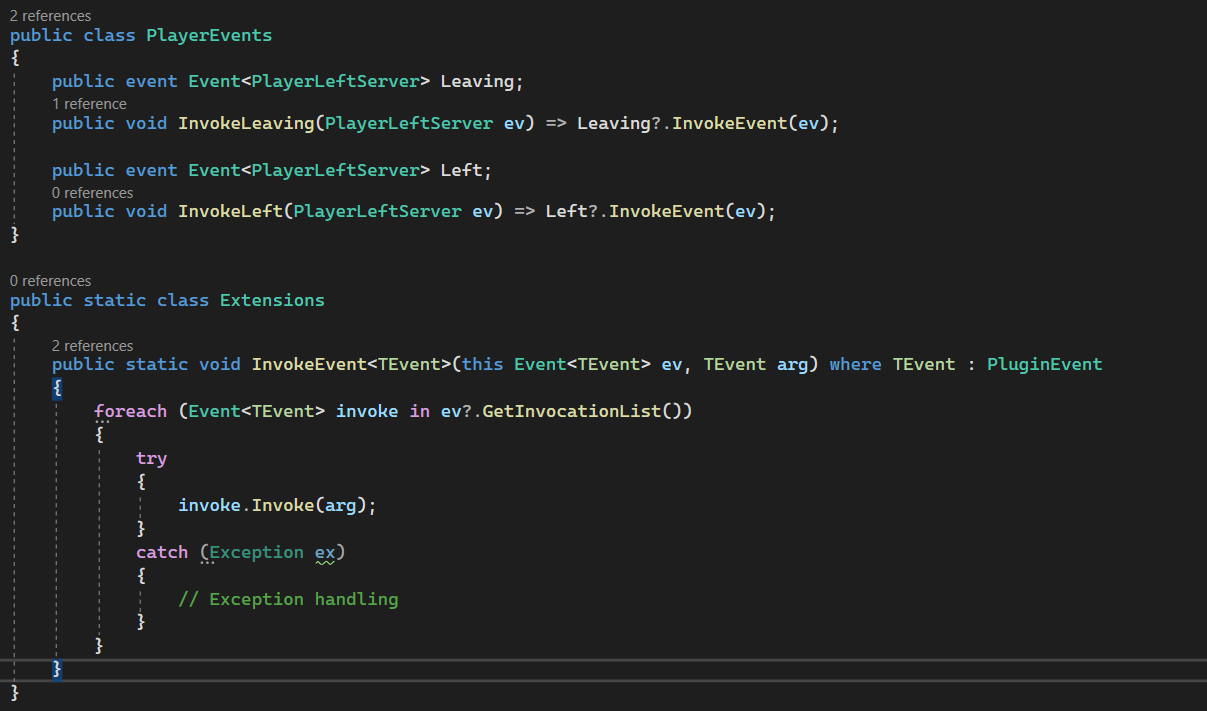Click the PluginEvent constraint type
The height and width of the screenshot is (711, 1207).
(1044, 364)
